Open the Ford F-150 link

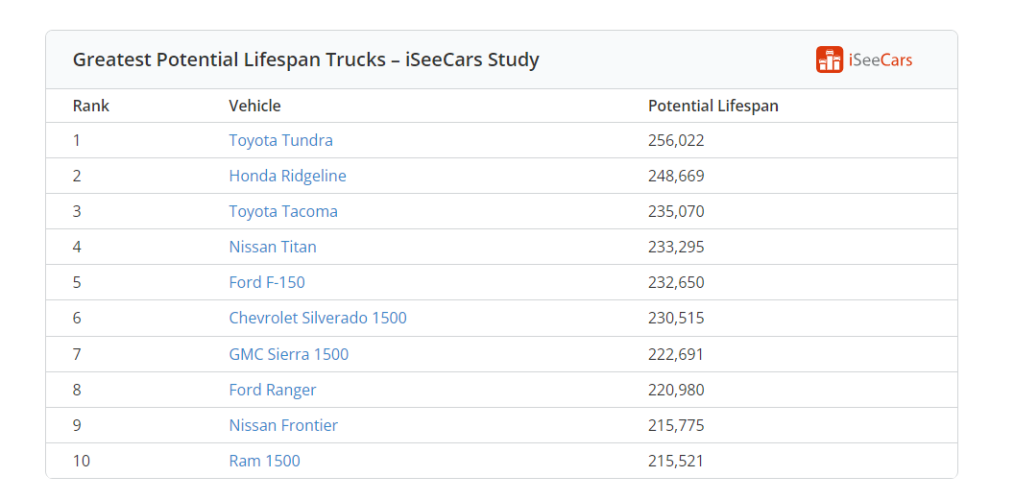(x=266, y=283)
